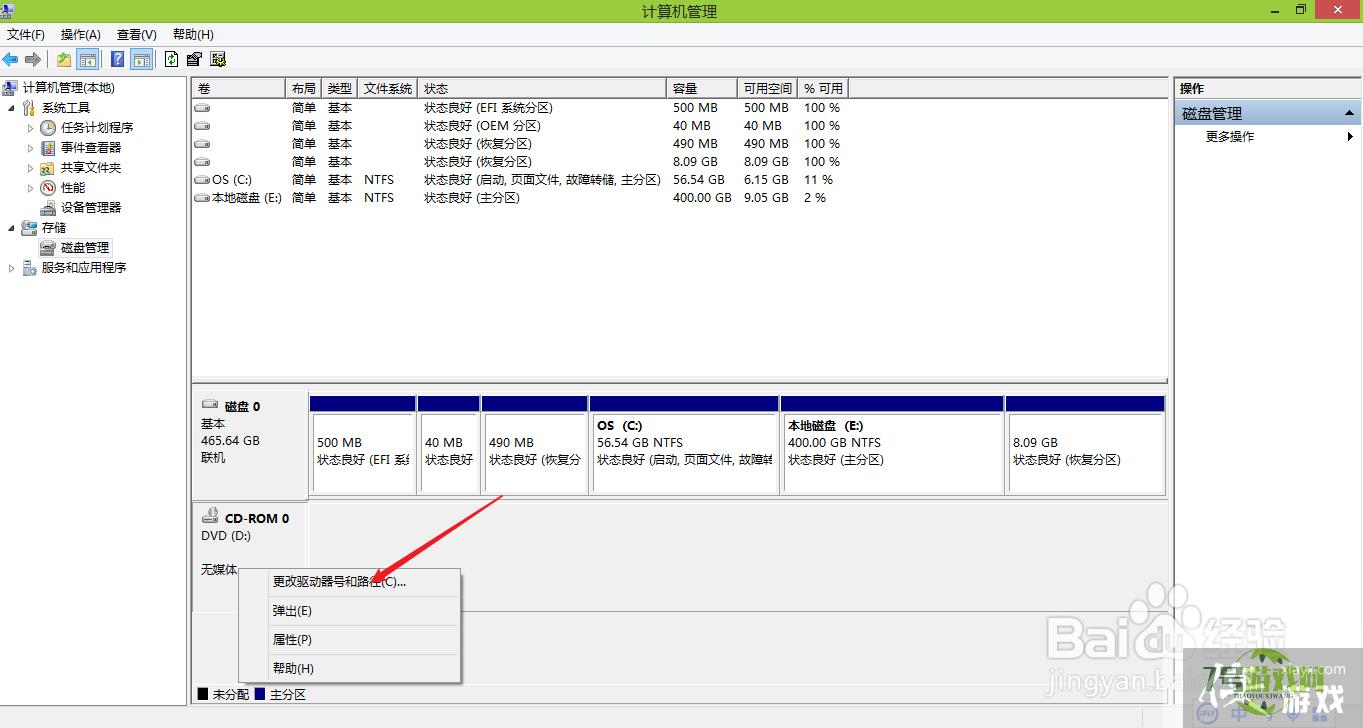Viewport: 1363px width, 728px height.
Task: Open the 更多操作 submenu arrow
Action: click(x=1351, y=137)
